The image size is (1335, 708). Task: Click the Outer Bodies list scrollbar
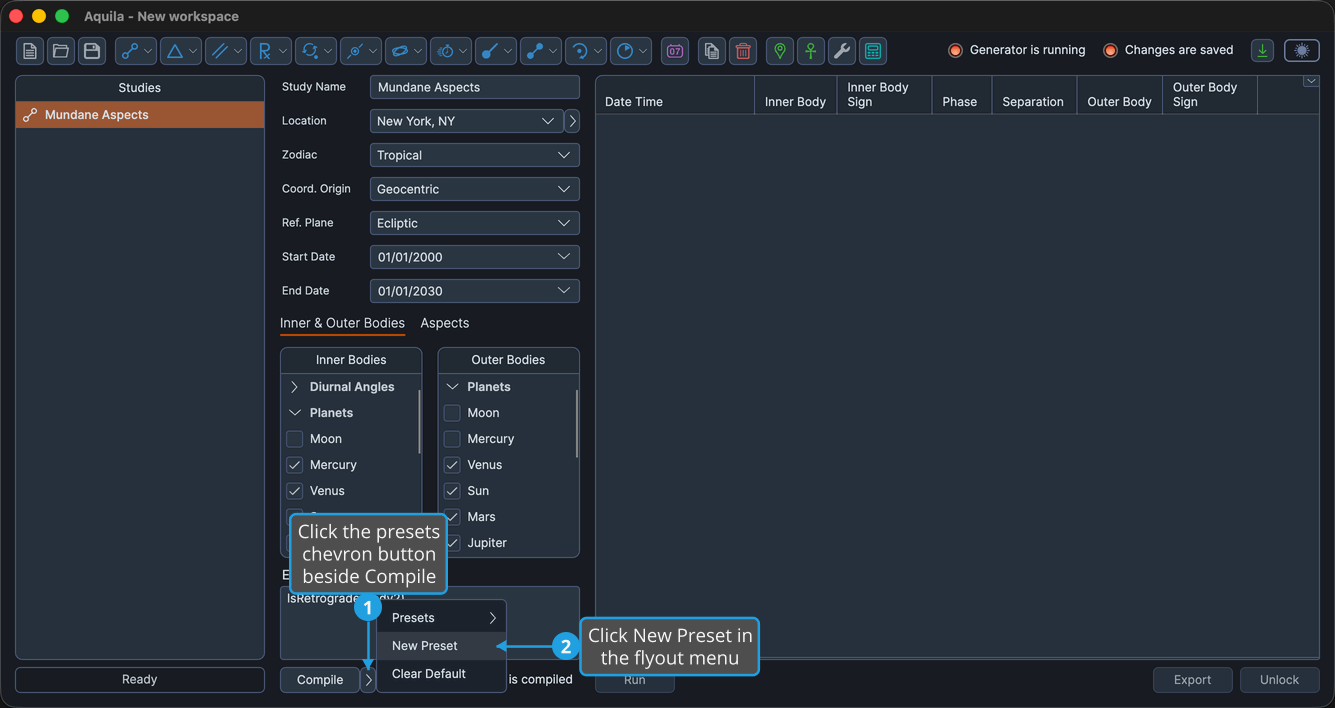click(577, 422)
